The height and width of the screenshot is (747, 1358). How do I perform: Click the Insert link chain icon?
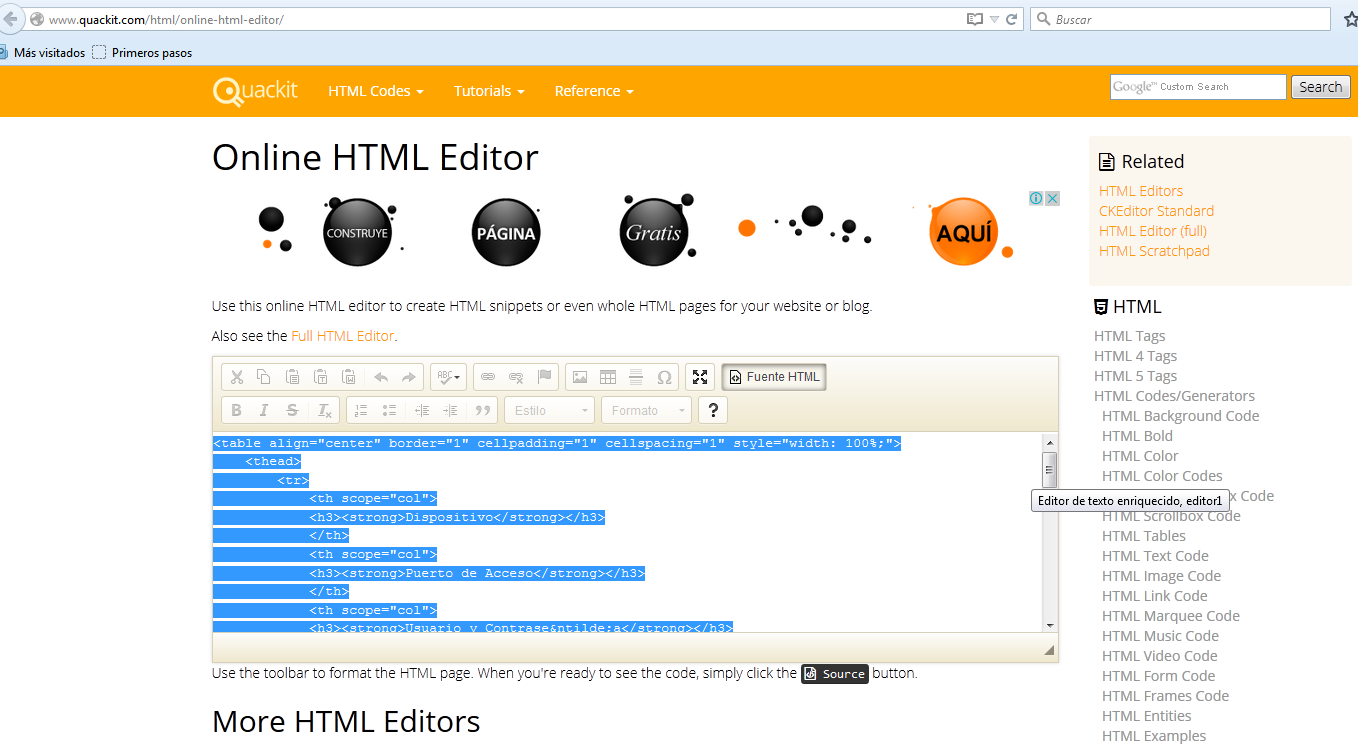488,377
